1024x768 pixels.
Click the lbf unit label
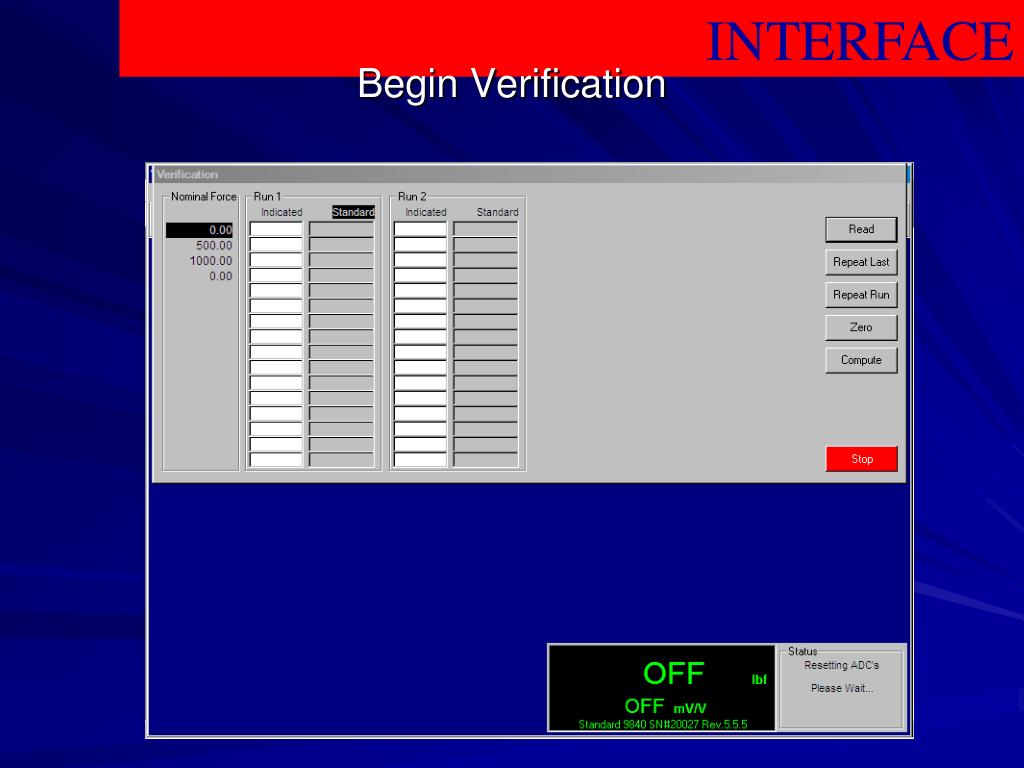[759, 680]
